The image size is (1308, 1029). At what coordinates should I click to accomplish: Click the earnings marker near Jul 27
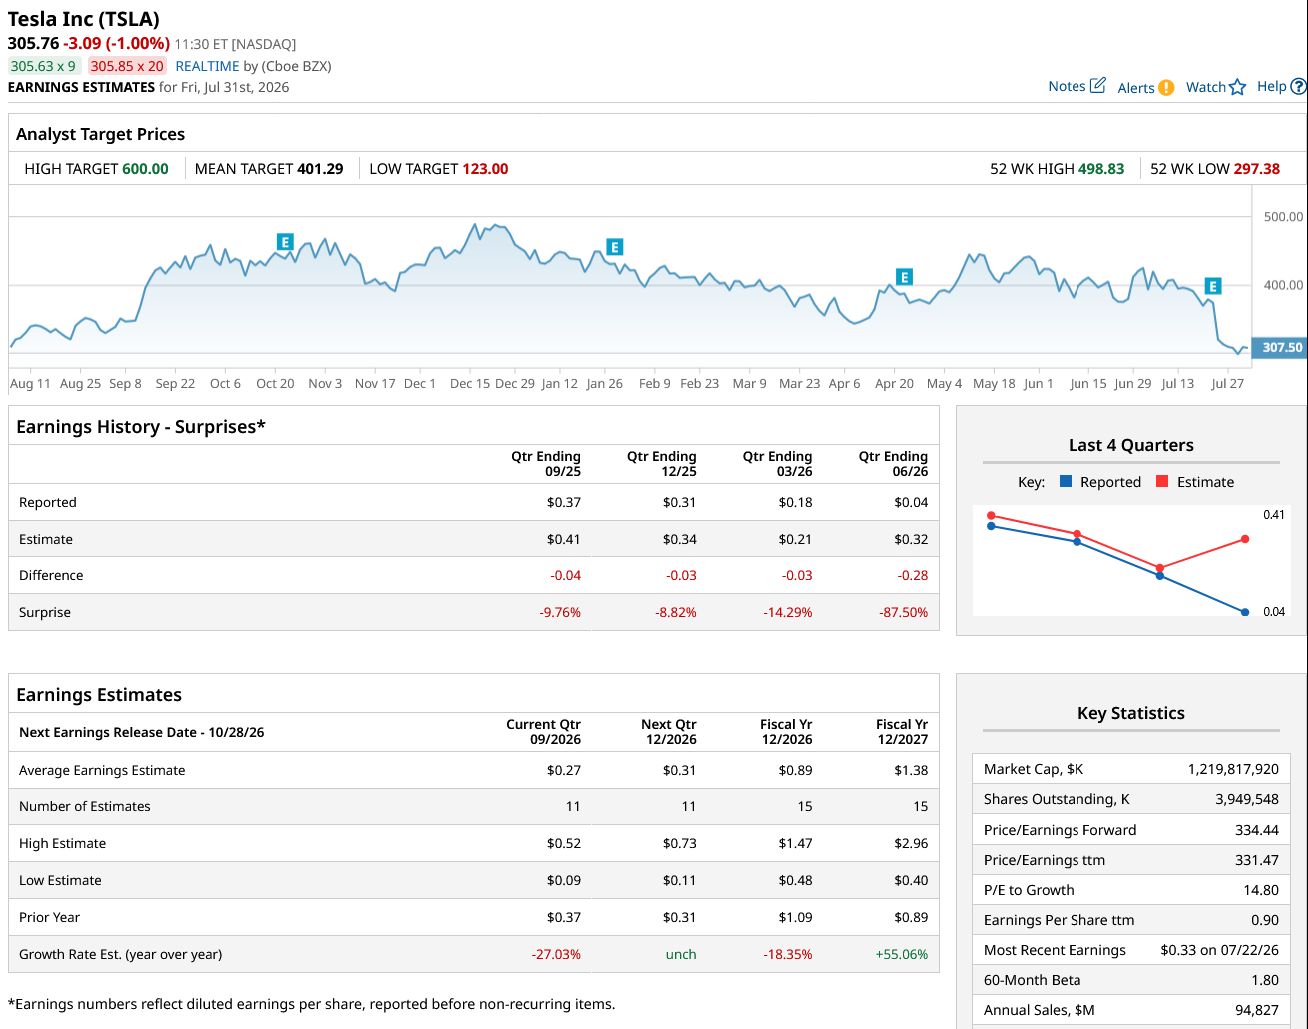coord(1213,286)
